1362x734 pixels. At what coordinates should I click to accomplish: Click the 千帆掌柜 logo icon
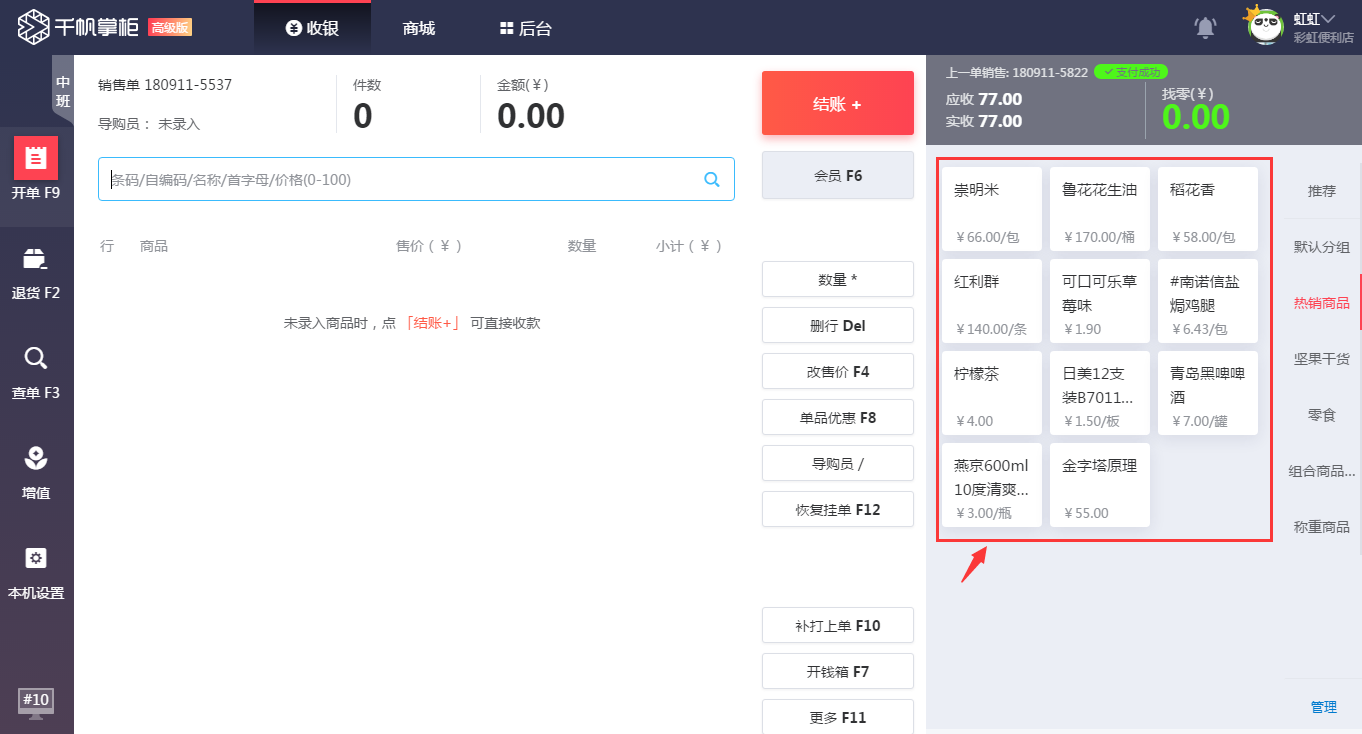click(34, 26)
